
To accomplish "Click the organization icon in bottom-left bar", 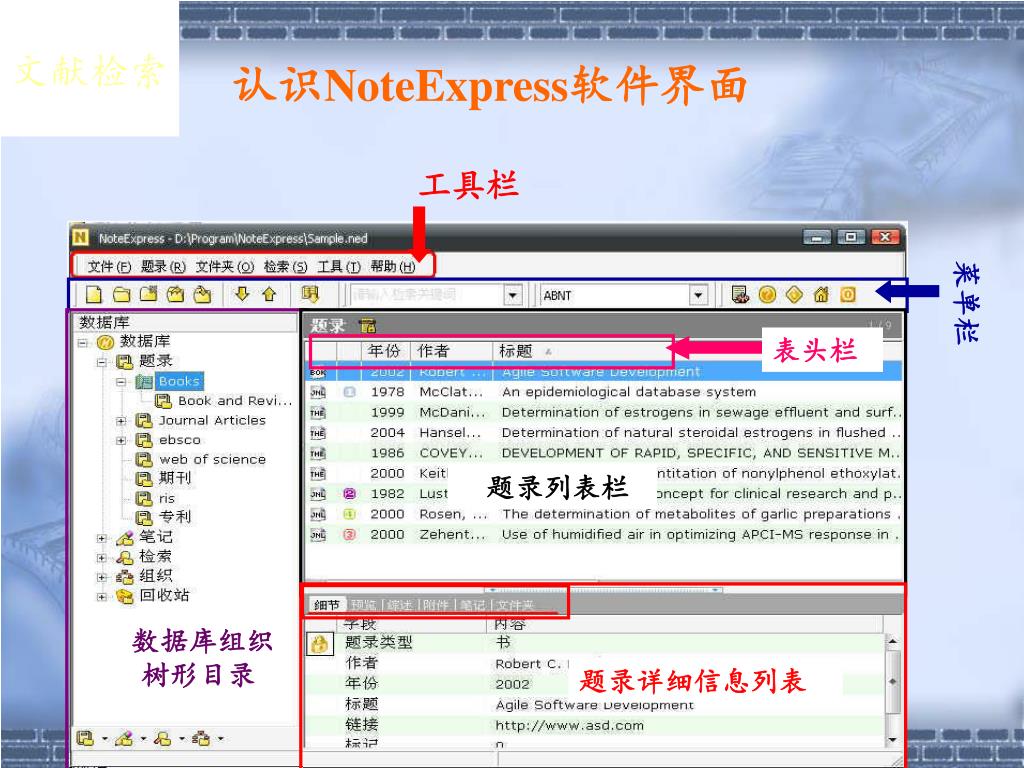I will pos(201,739).
